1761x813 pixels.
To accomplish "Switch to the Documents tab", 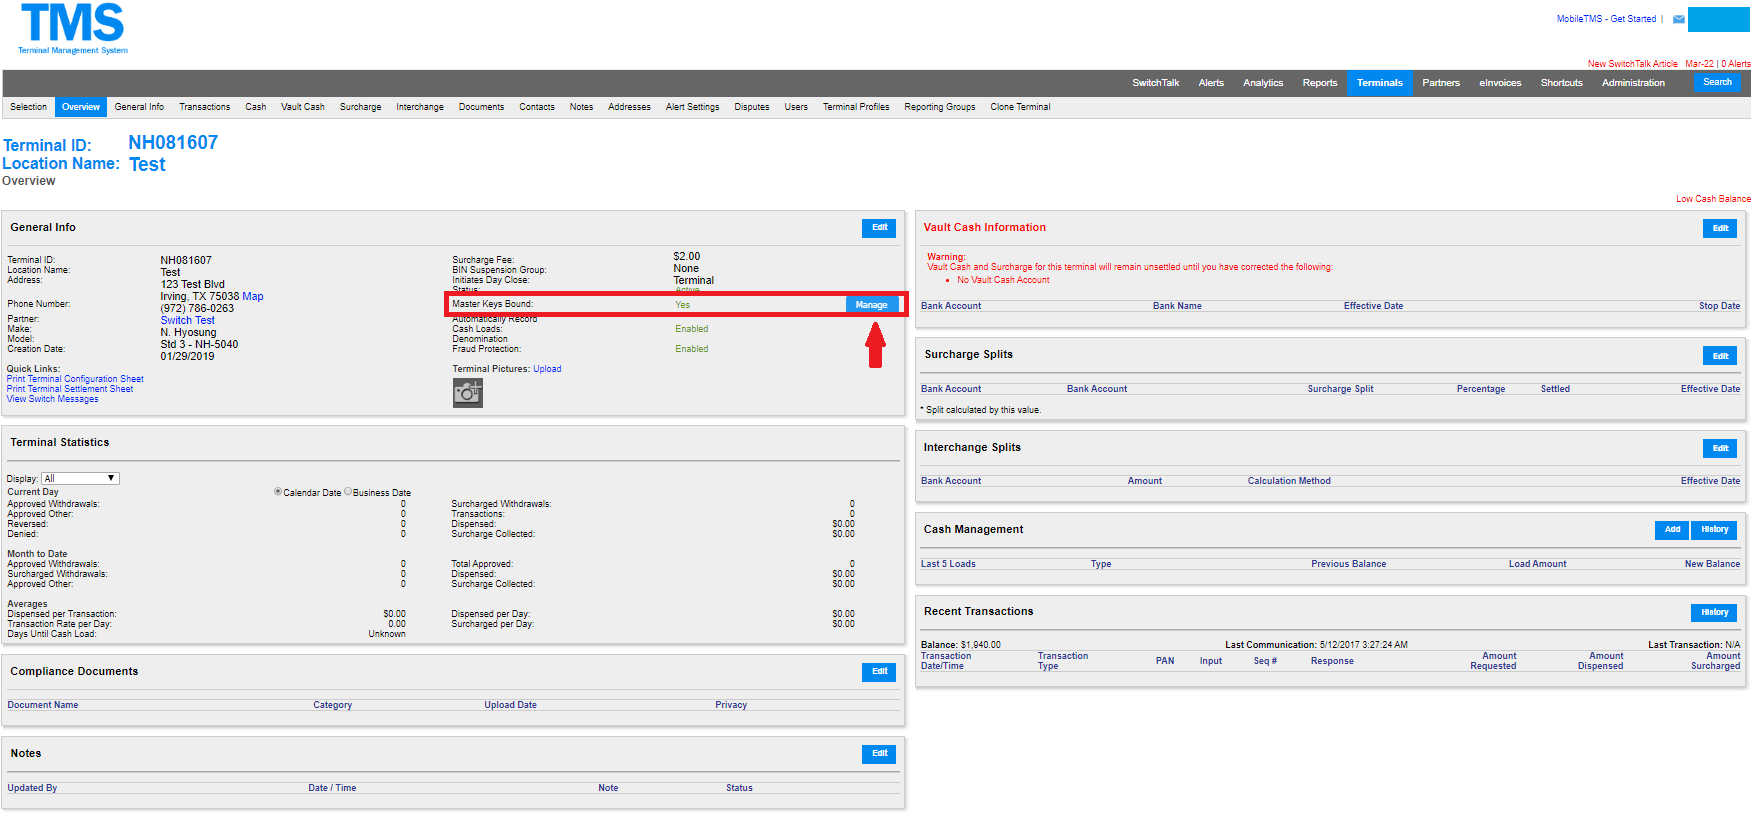I will tap(482, 107).
